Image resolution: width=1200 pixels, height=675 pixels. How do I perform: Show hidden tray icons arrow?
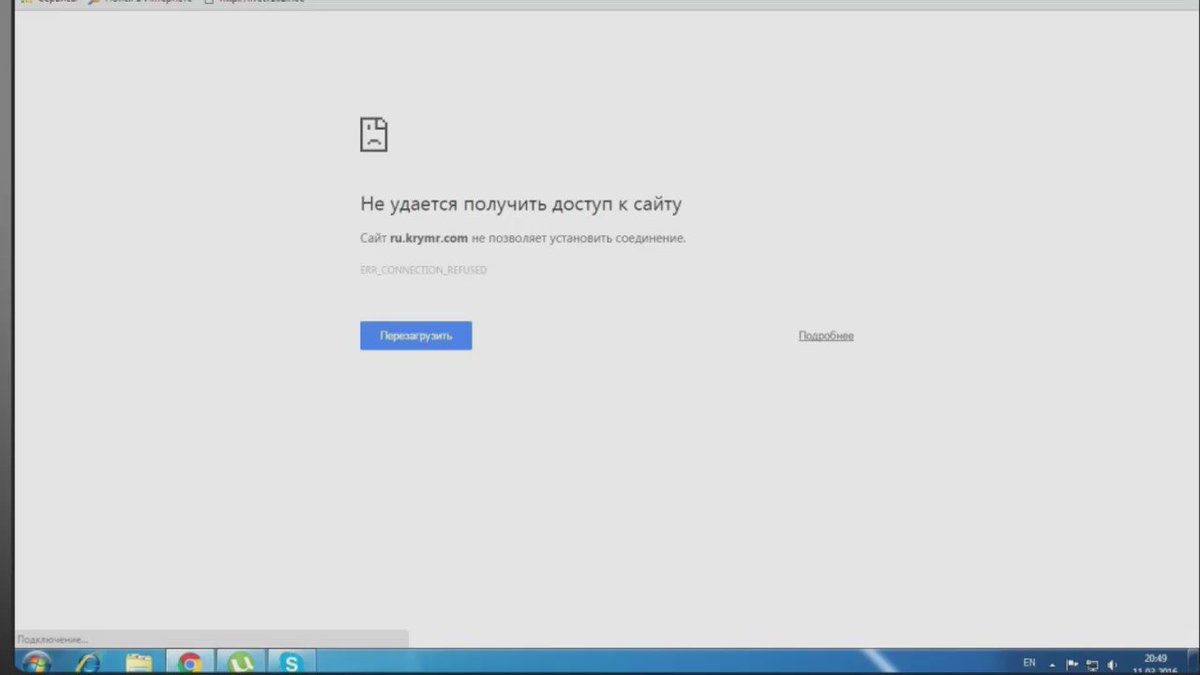point(1052,664)
